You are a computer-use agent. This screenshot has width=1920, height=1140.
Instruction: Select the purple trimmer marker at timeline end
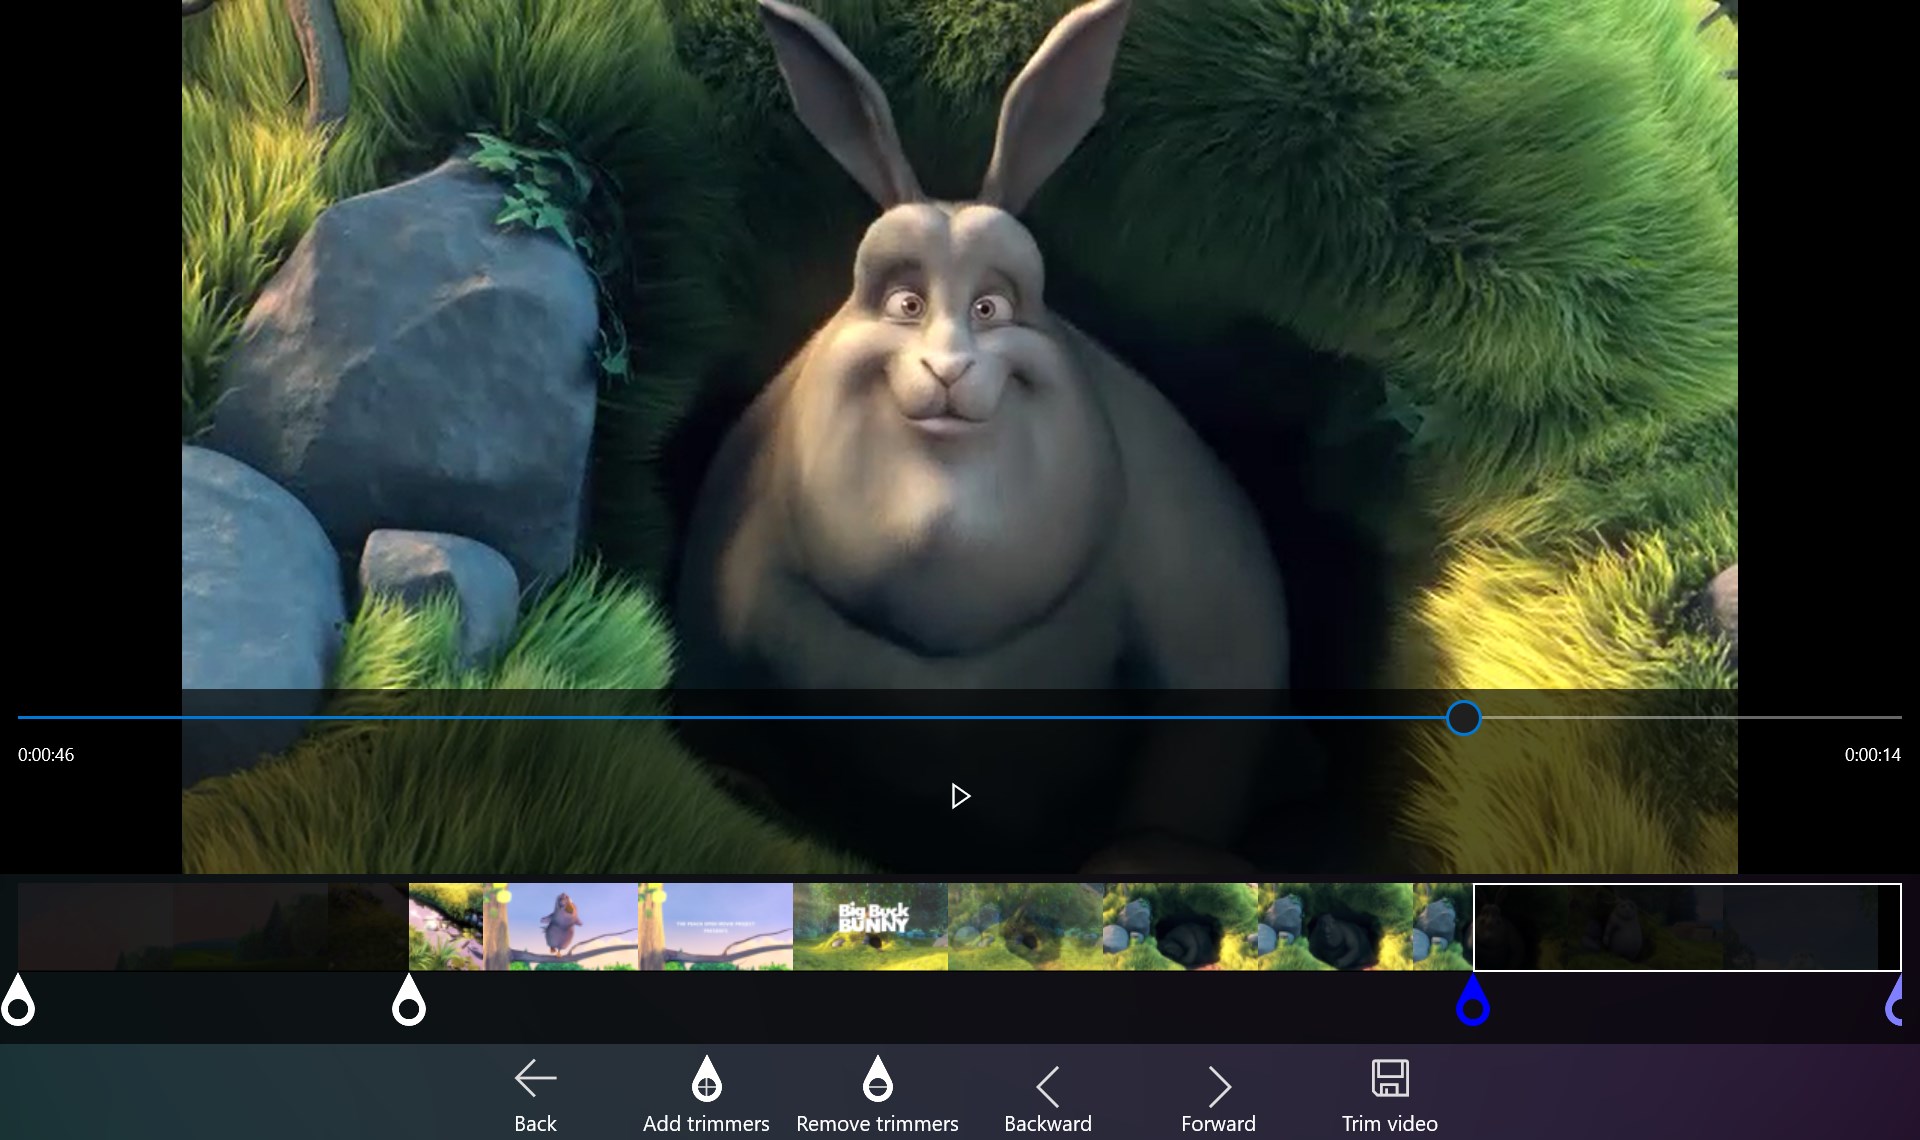[x=1896, y=999]
